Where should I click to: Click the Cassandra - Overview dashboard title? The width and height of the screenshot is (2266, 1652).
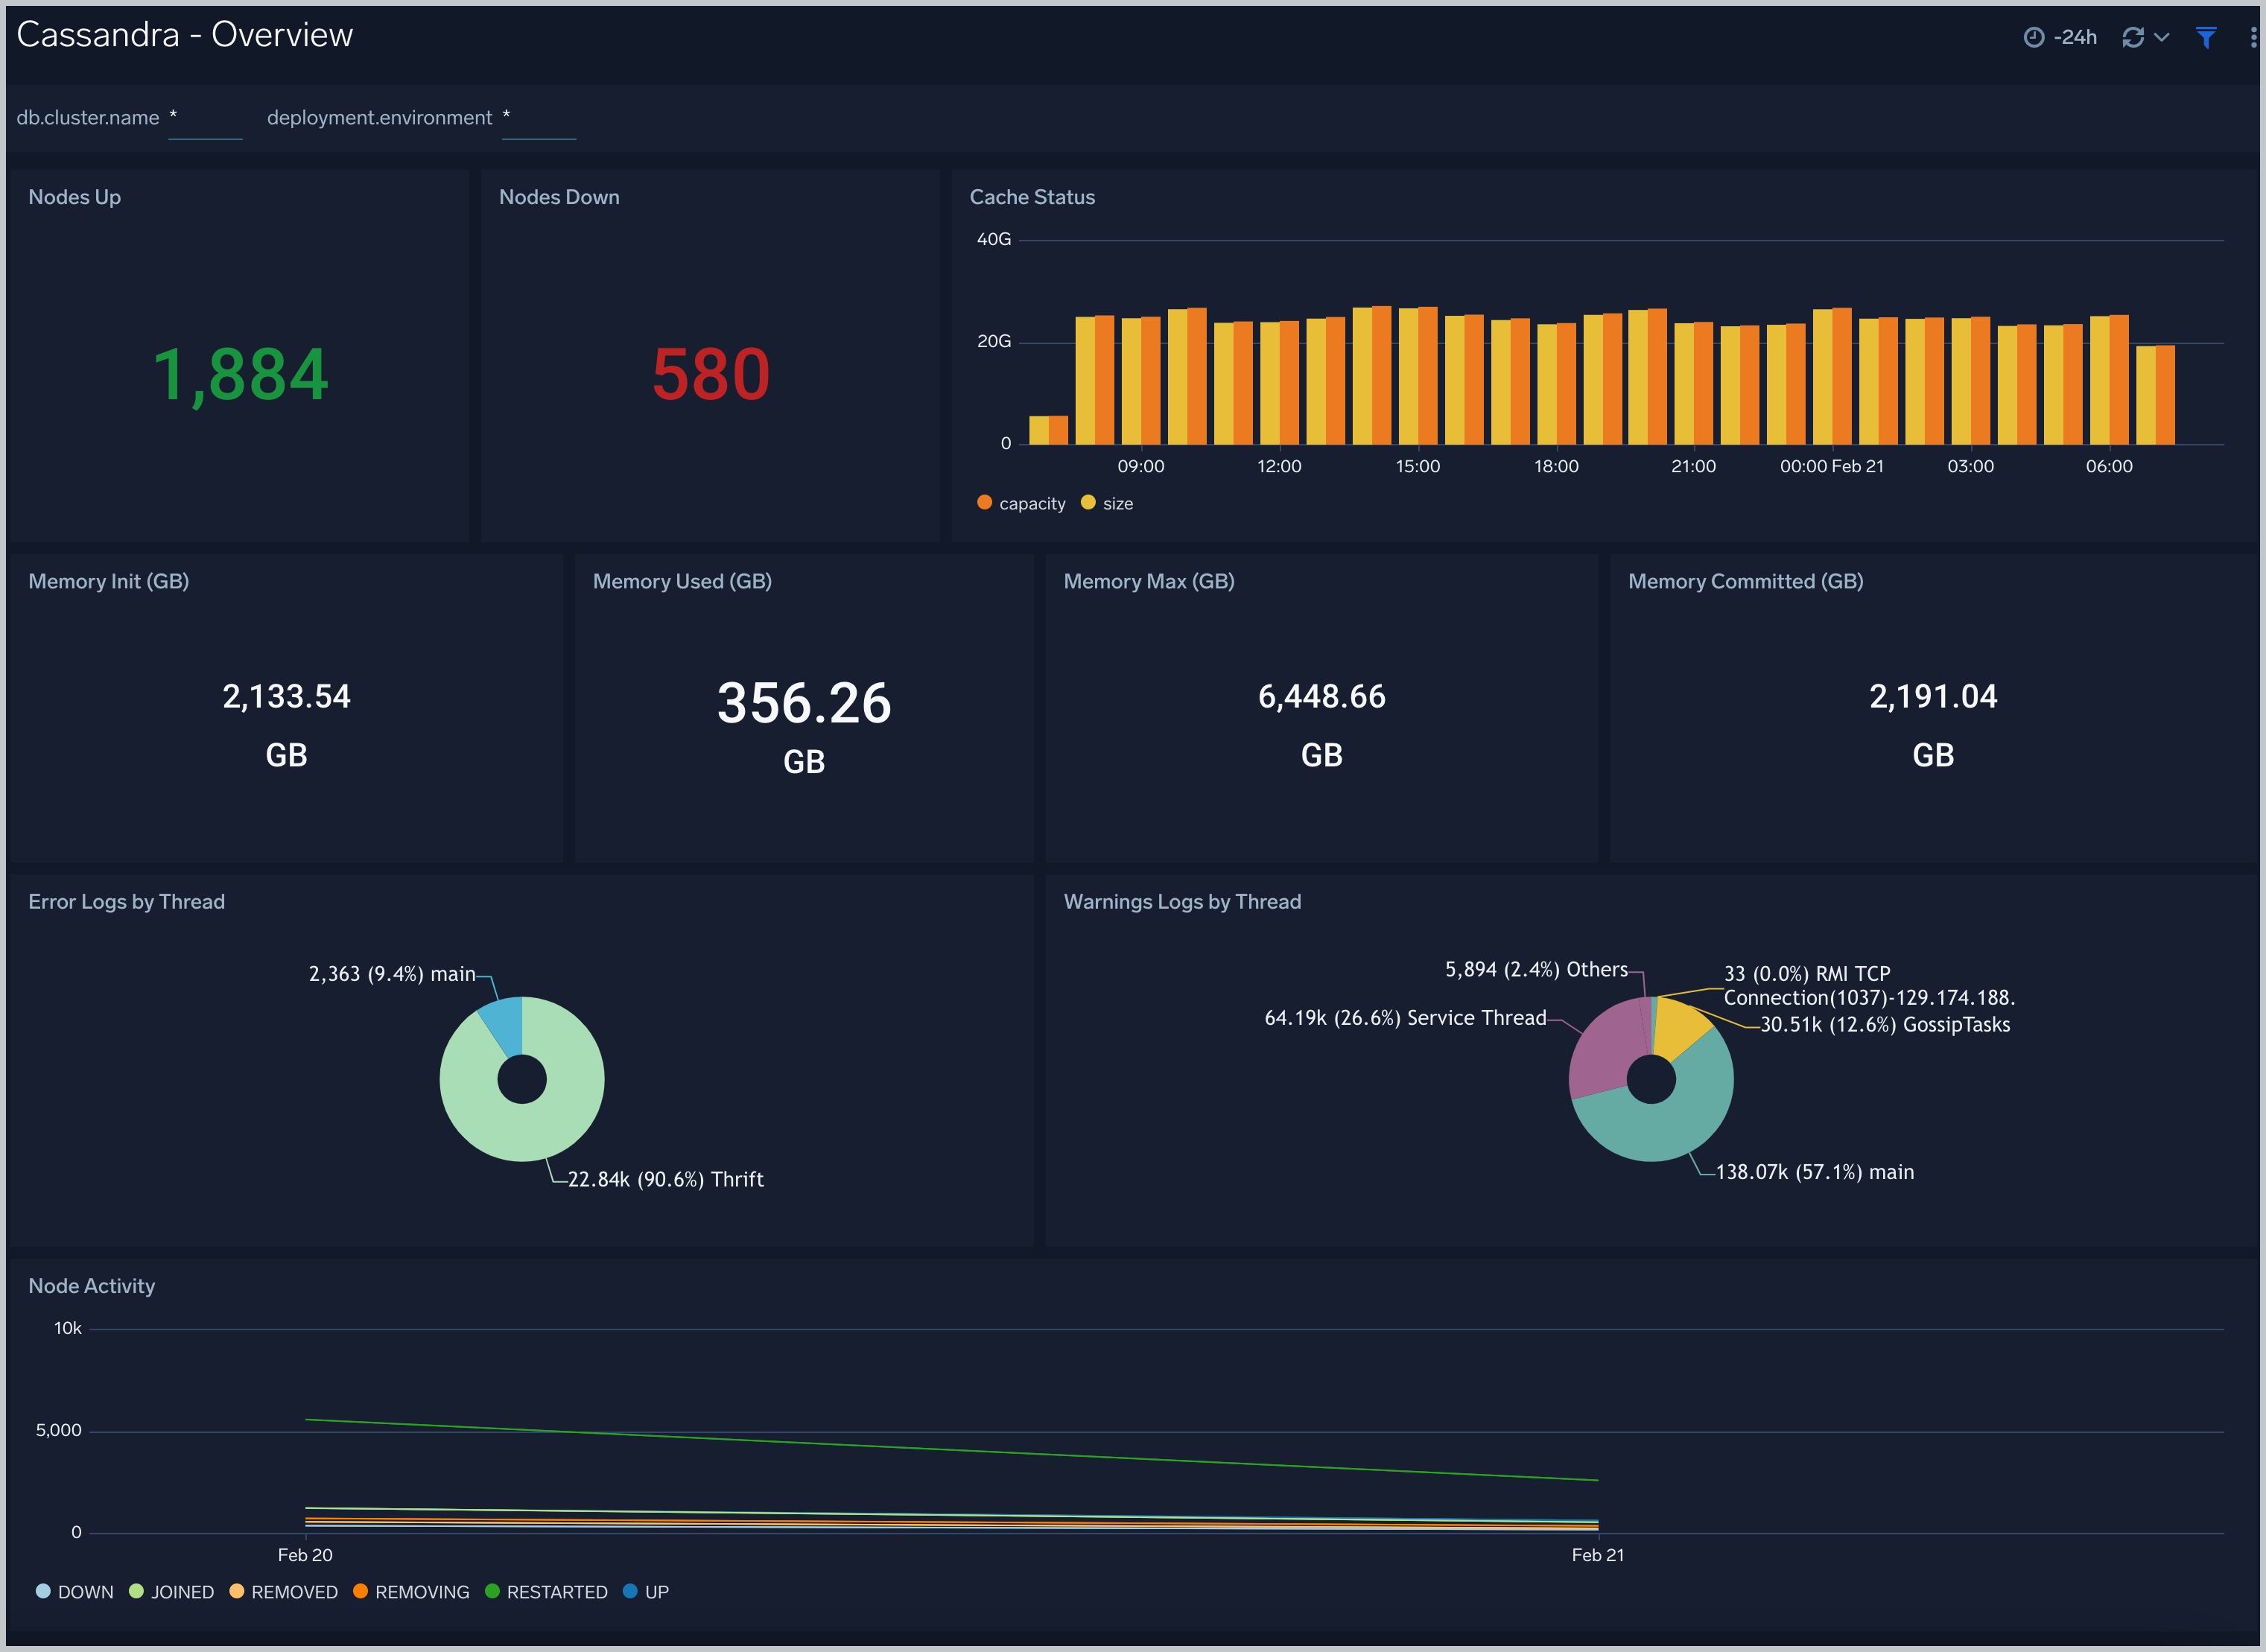point(185,35)
